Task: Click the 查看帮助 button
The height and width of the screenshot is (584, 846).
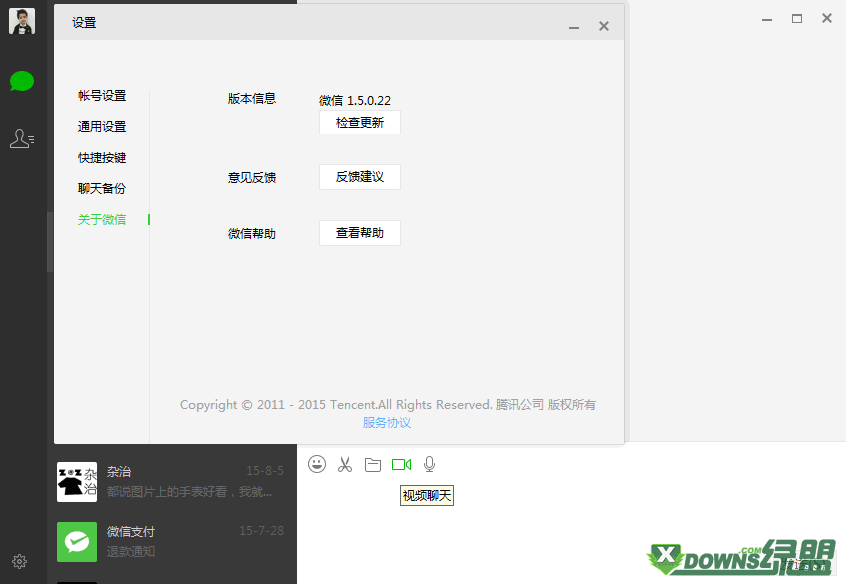Action: (360, 233)
